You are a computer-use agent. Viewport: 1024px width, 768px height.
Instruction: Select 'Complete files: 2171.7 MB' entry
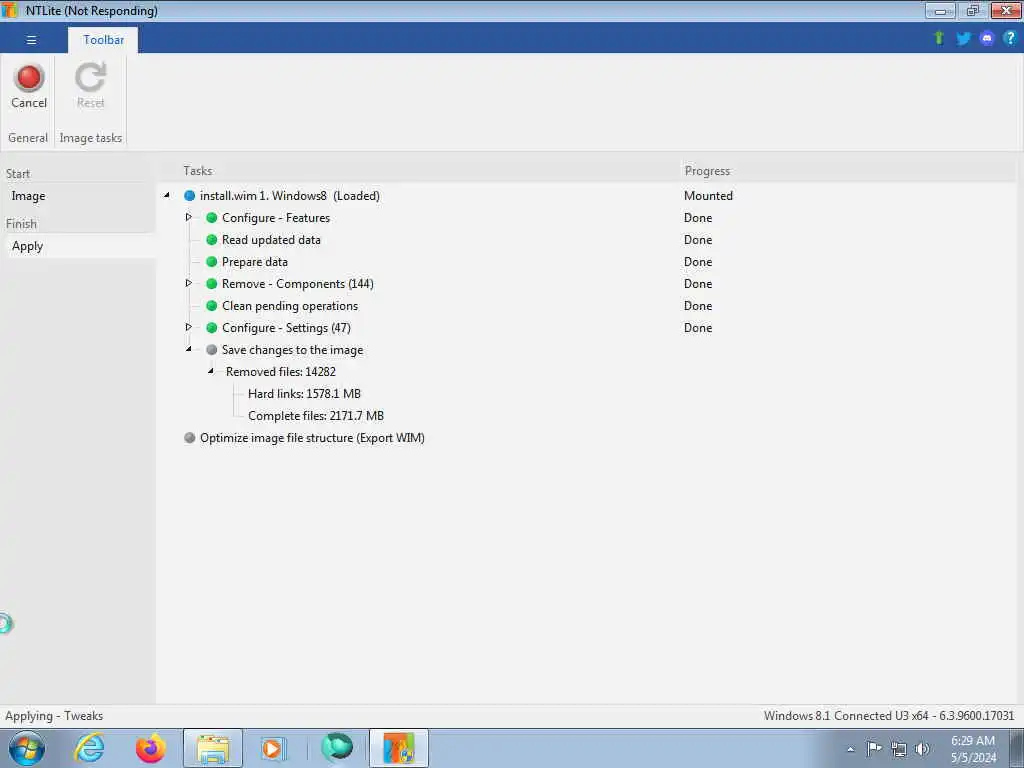point(316,416)
